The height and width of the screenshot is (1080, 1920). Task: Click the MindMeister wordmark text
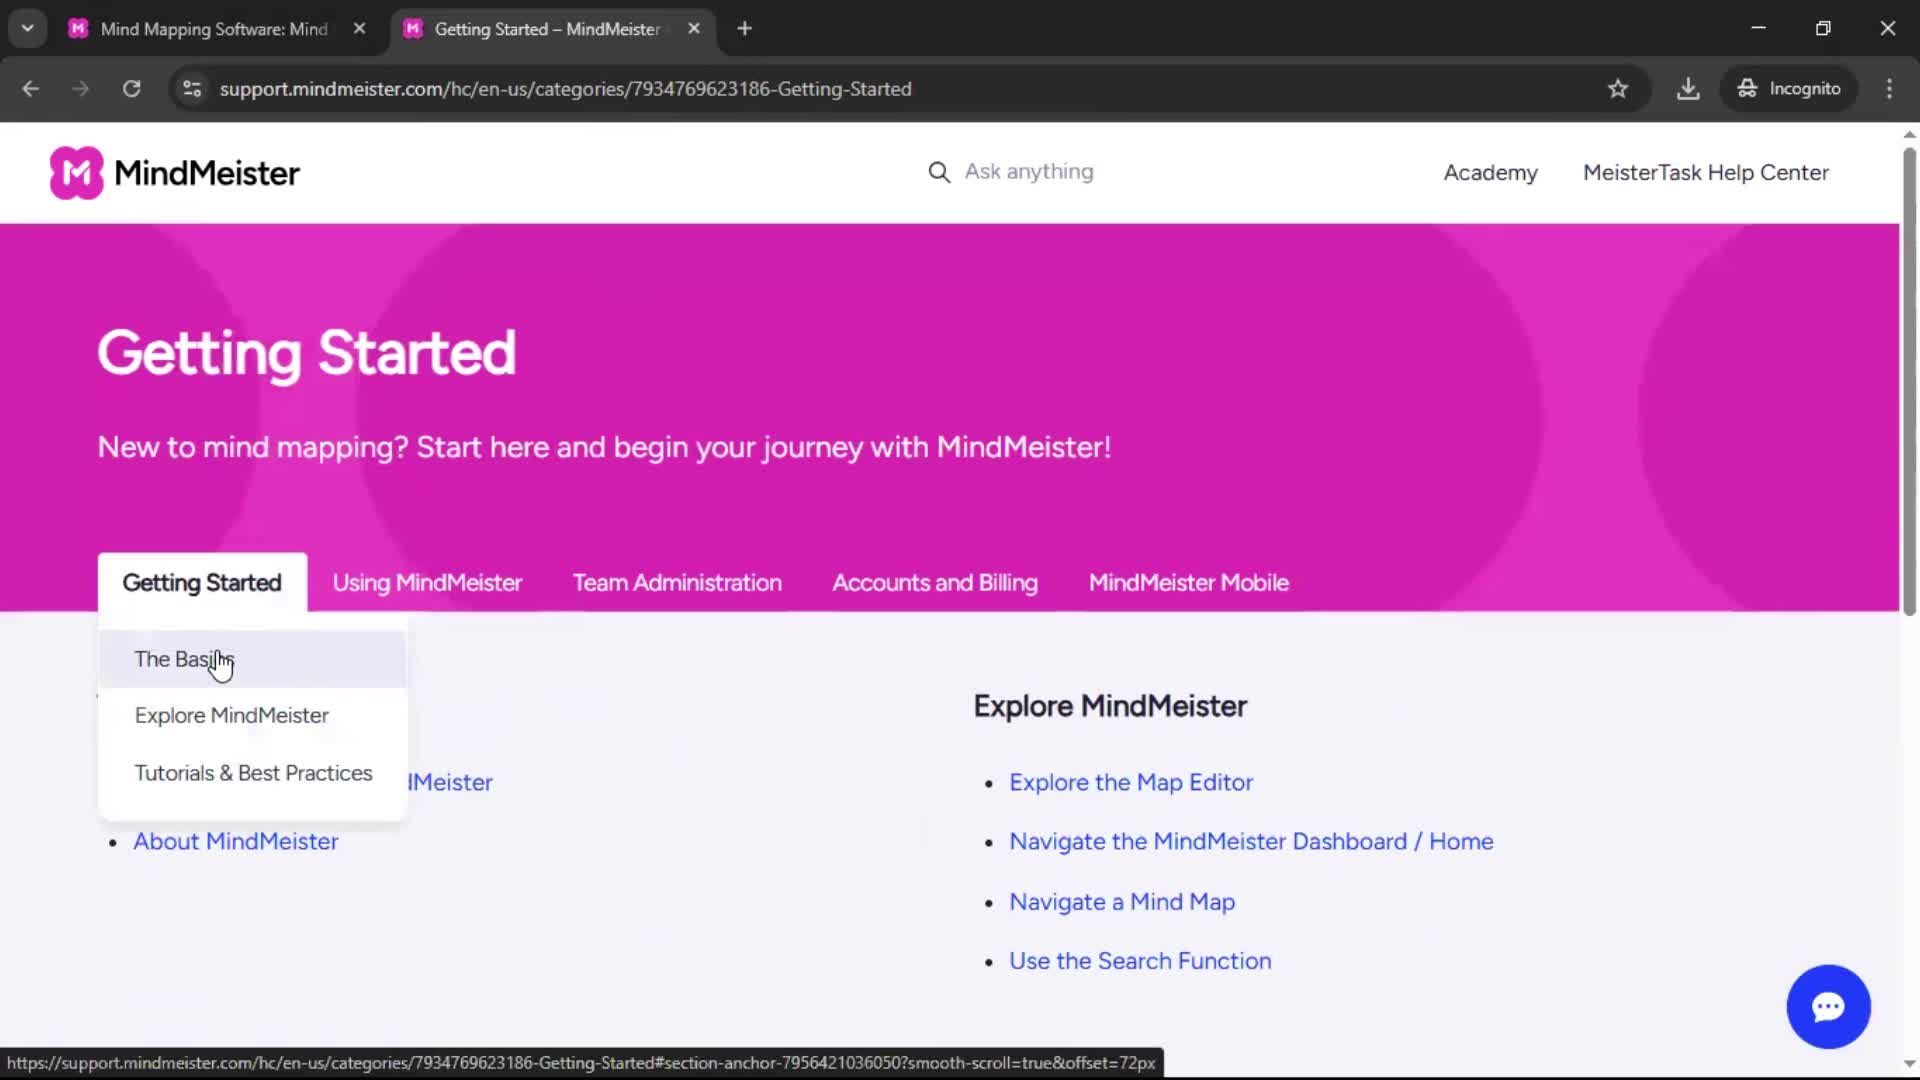(207, 173)
